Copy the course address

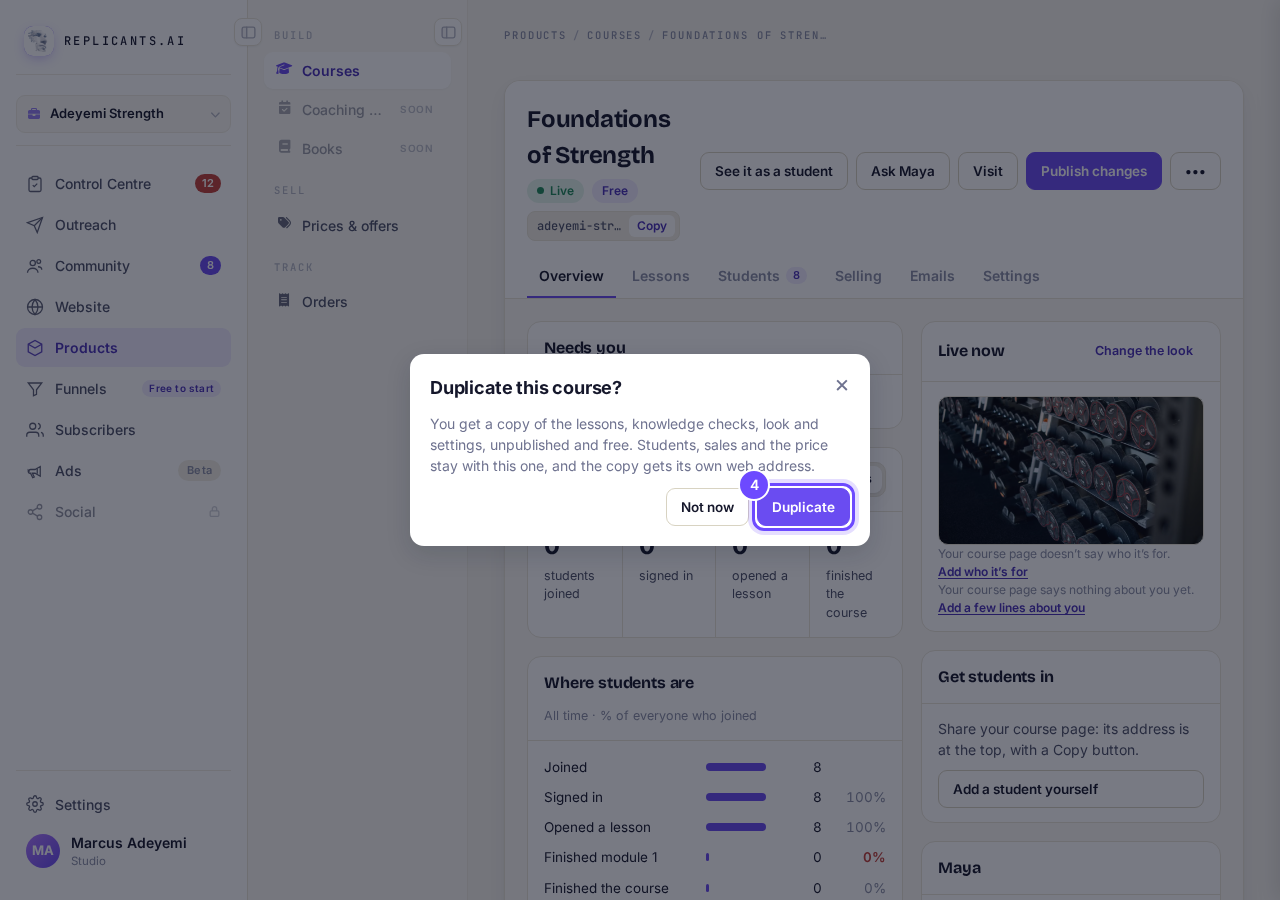[x=652, y=226]
